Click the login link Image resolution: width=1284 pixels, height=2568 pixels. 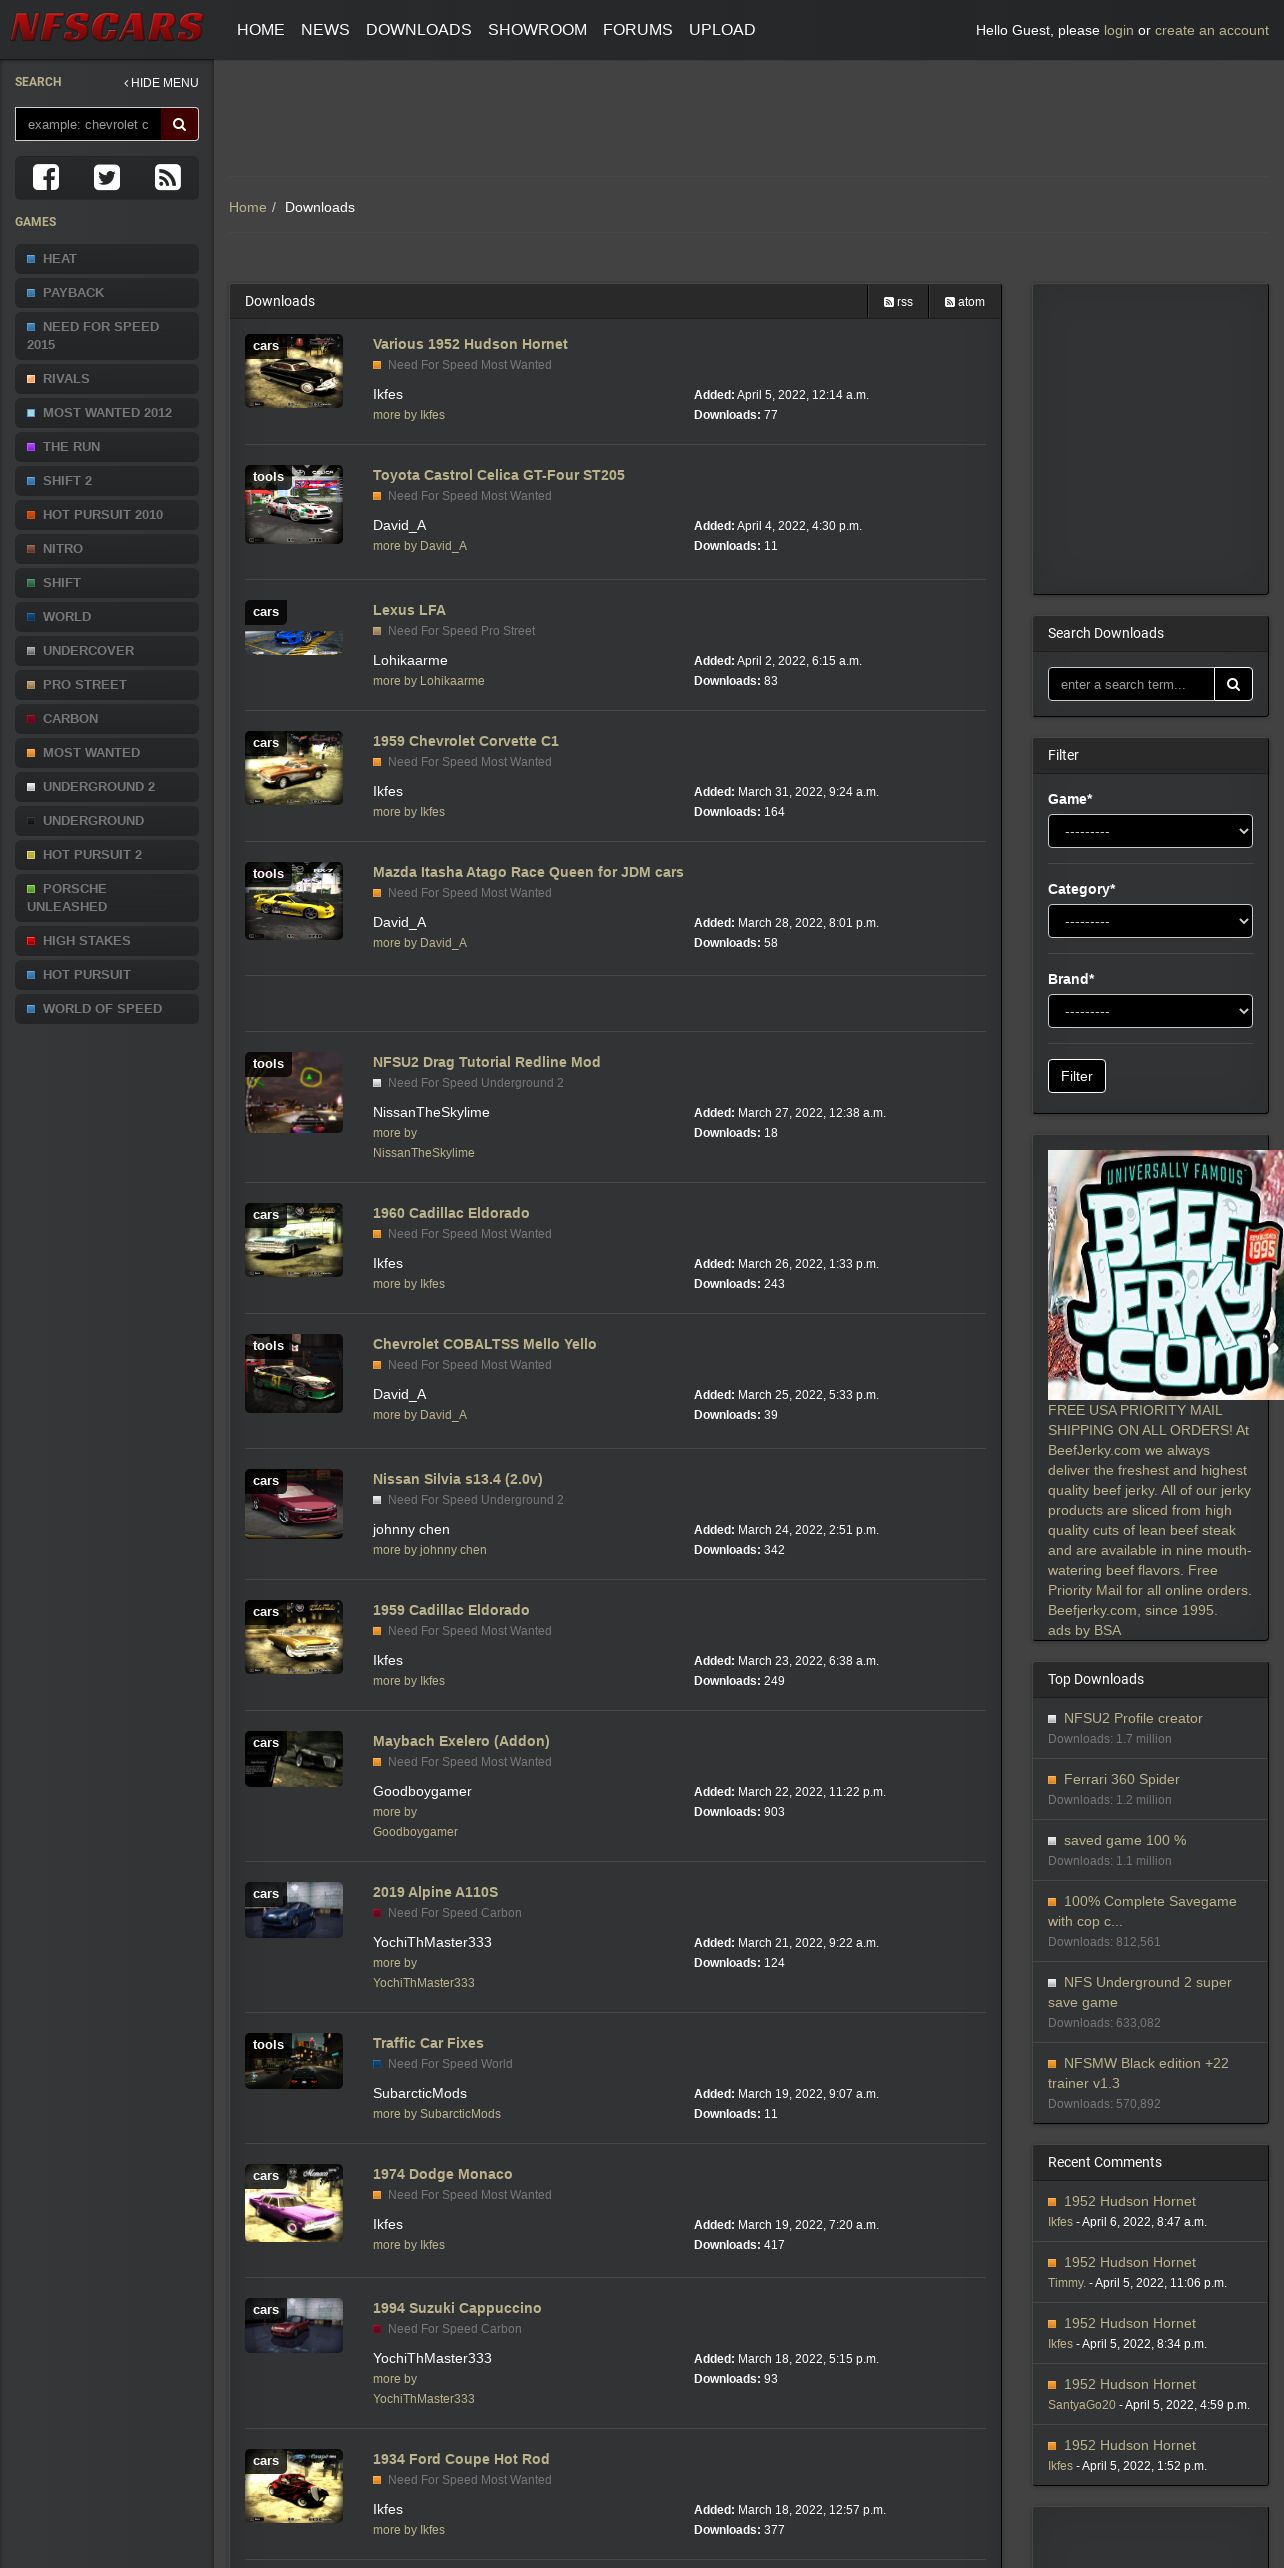coord(1118,31)
